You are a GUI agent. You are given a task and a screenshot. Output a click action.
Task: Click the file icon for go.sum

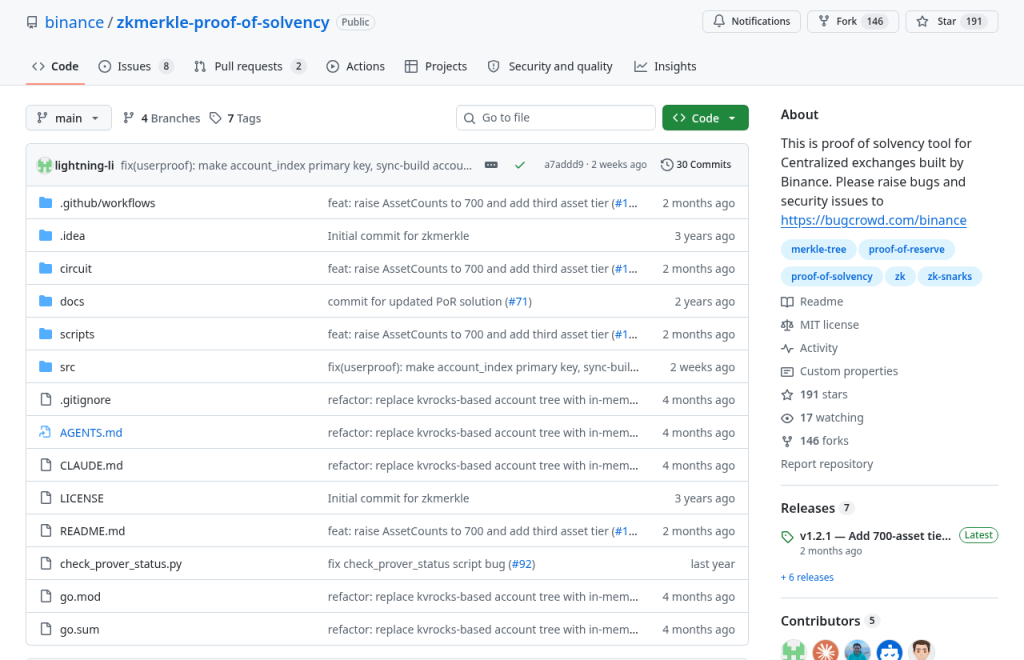click(45, 629)
